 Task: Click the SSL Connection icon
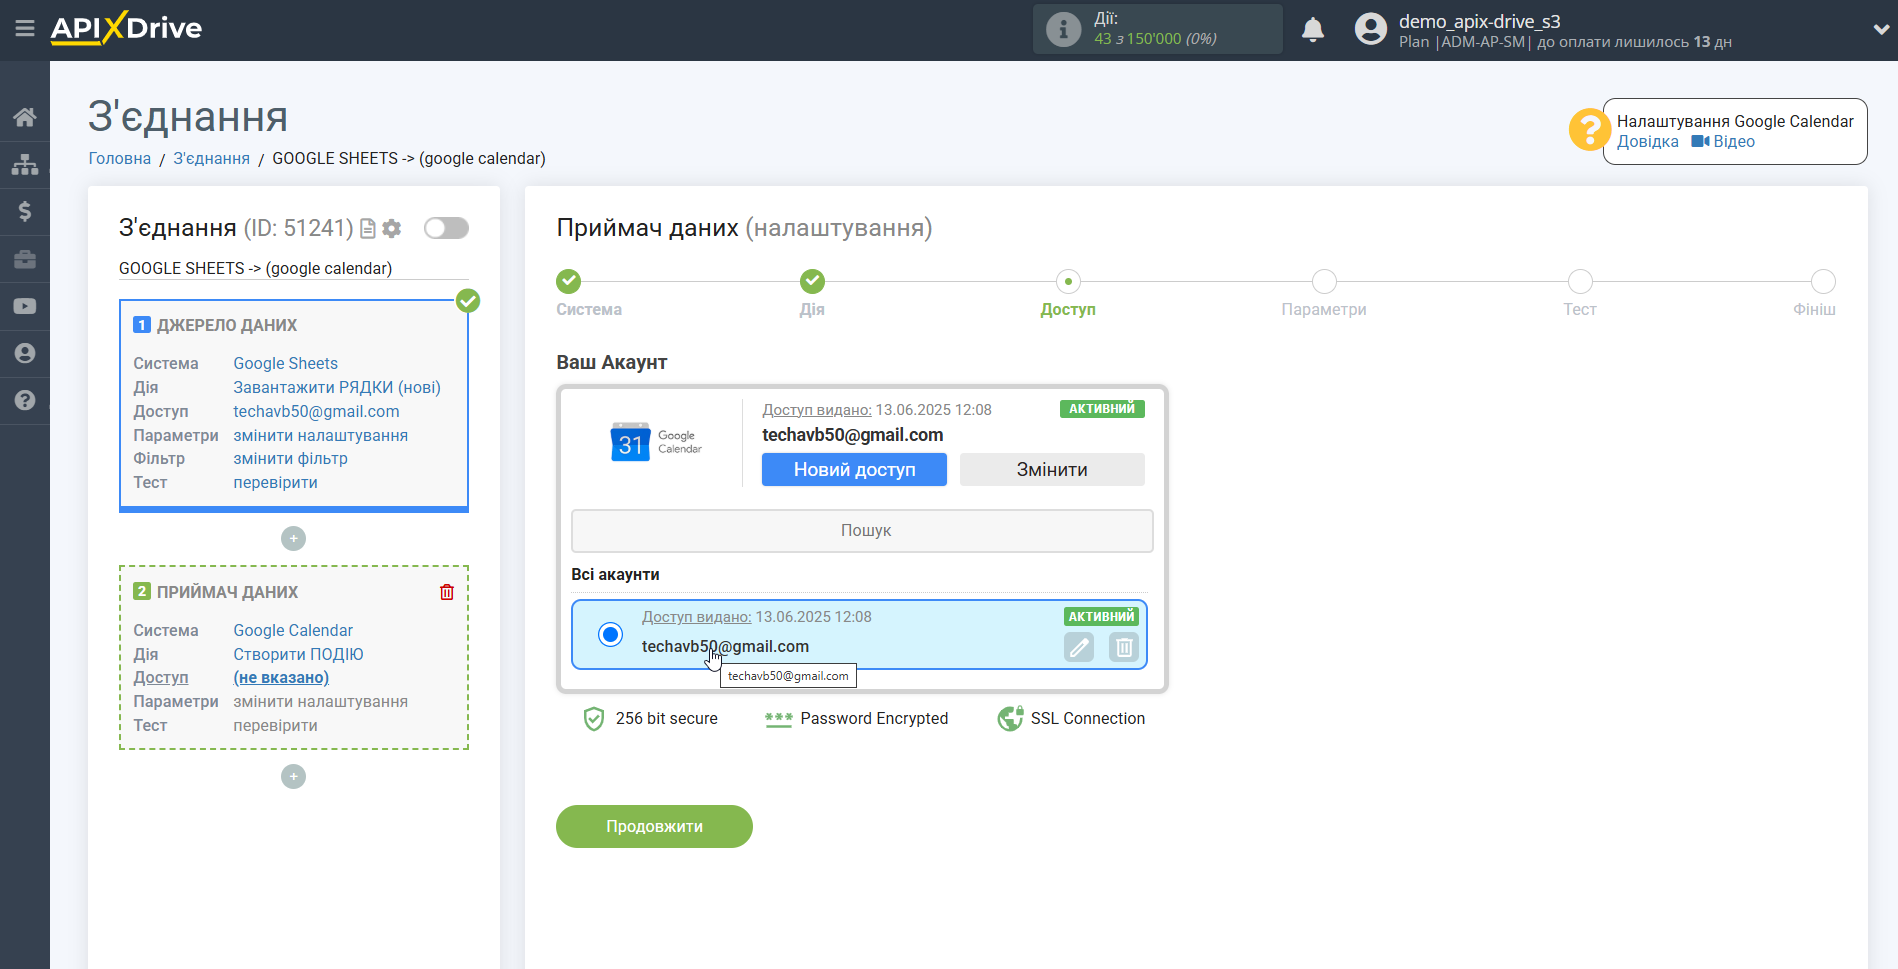click(x=1010, y=719)
